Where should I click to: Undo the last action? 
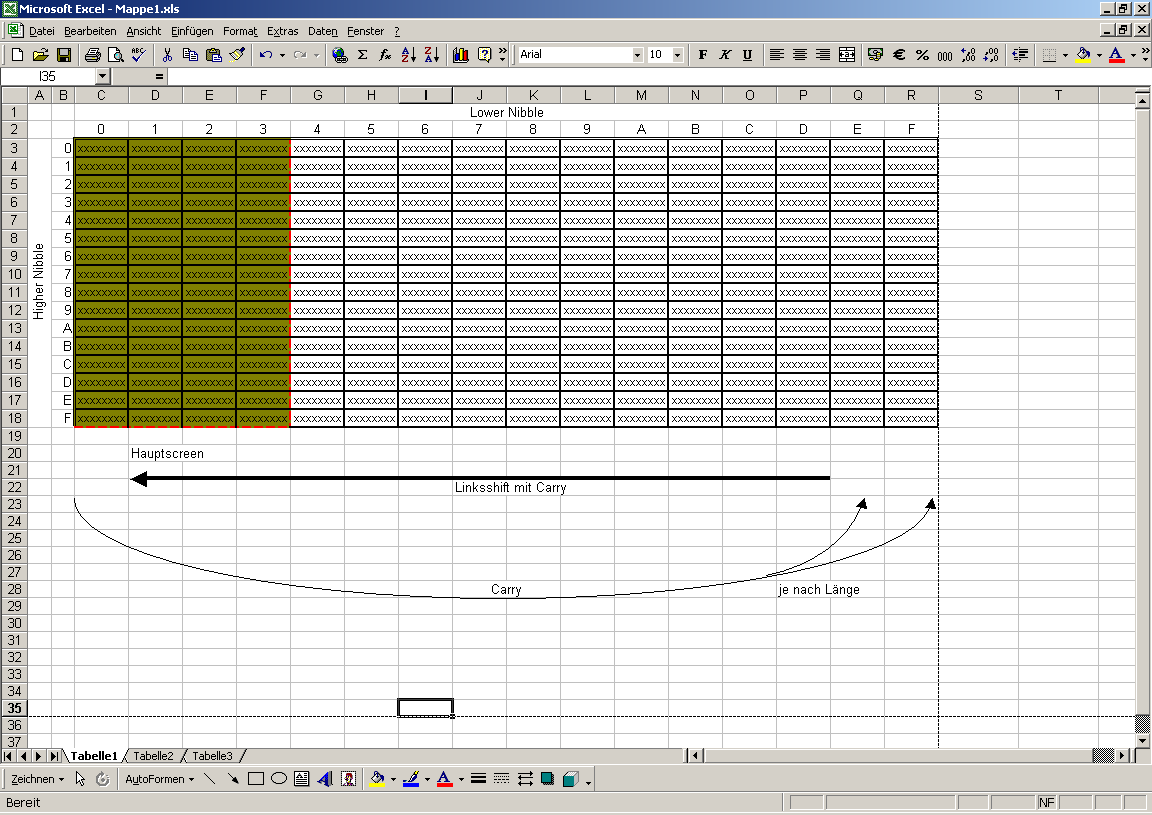pos(266,54)
